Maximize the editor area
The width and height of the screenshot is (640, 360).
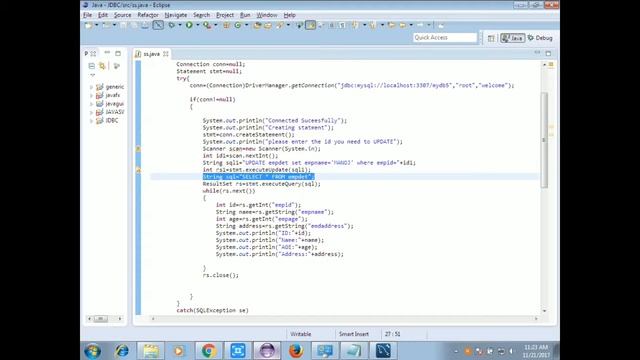coord(548,53)
